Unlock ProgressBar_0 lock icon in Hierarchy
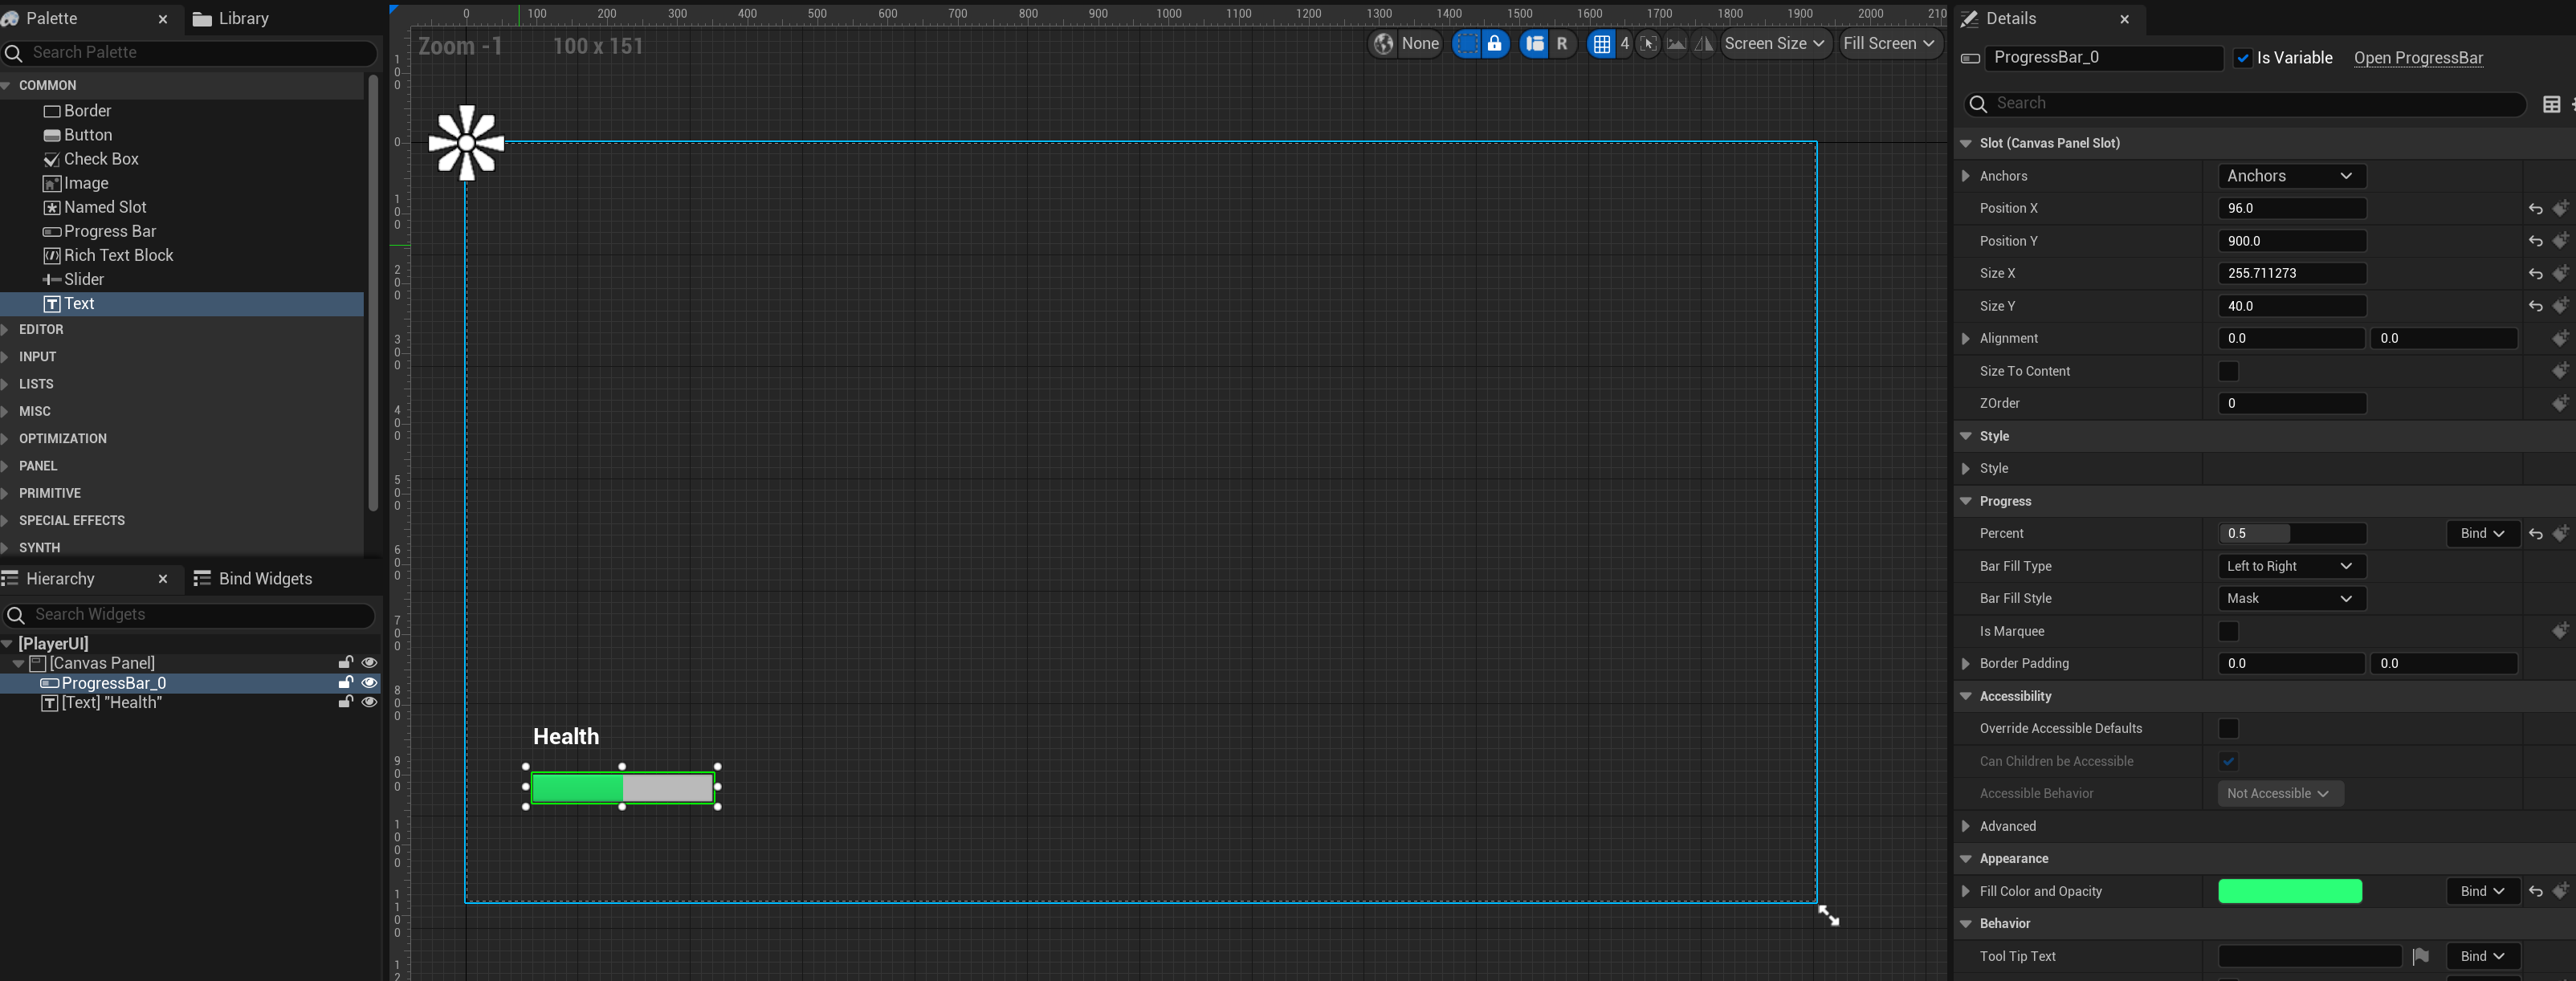Image resolution: width=2576 pixels, height=981 pixels. 345,683
